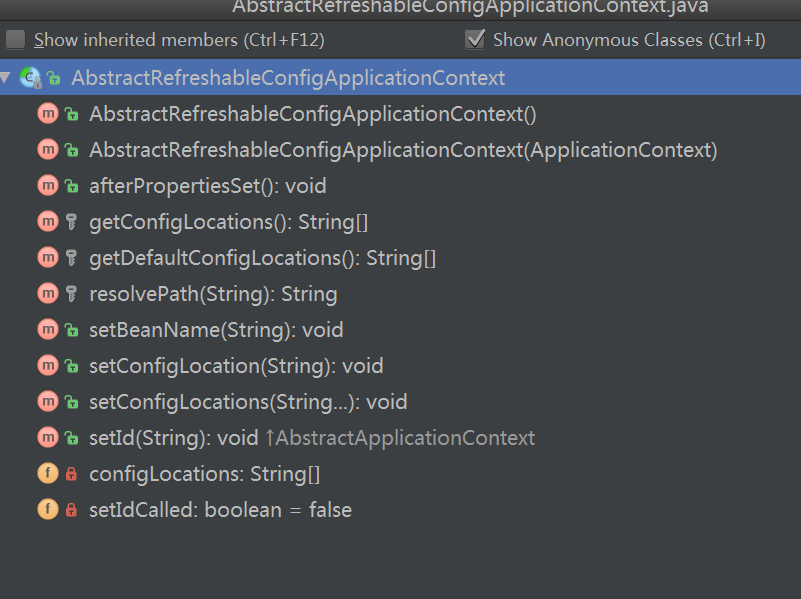
Task: Click the green public lock icon for setBeanName
Action: pyautogui.click(x=72, y=330)
